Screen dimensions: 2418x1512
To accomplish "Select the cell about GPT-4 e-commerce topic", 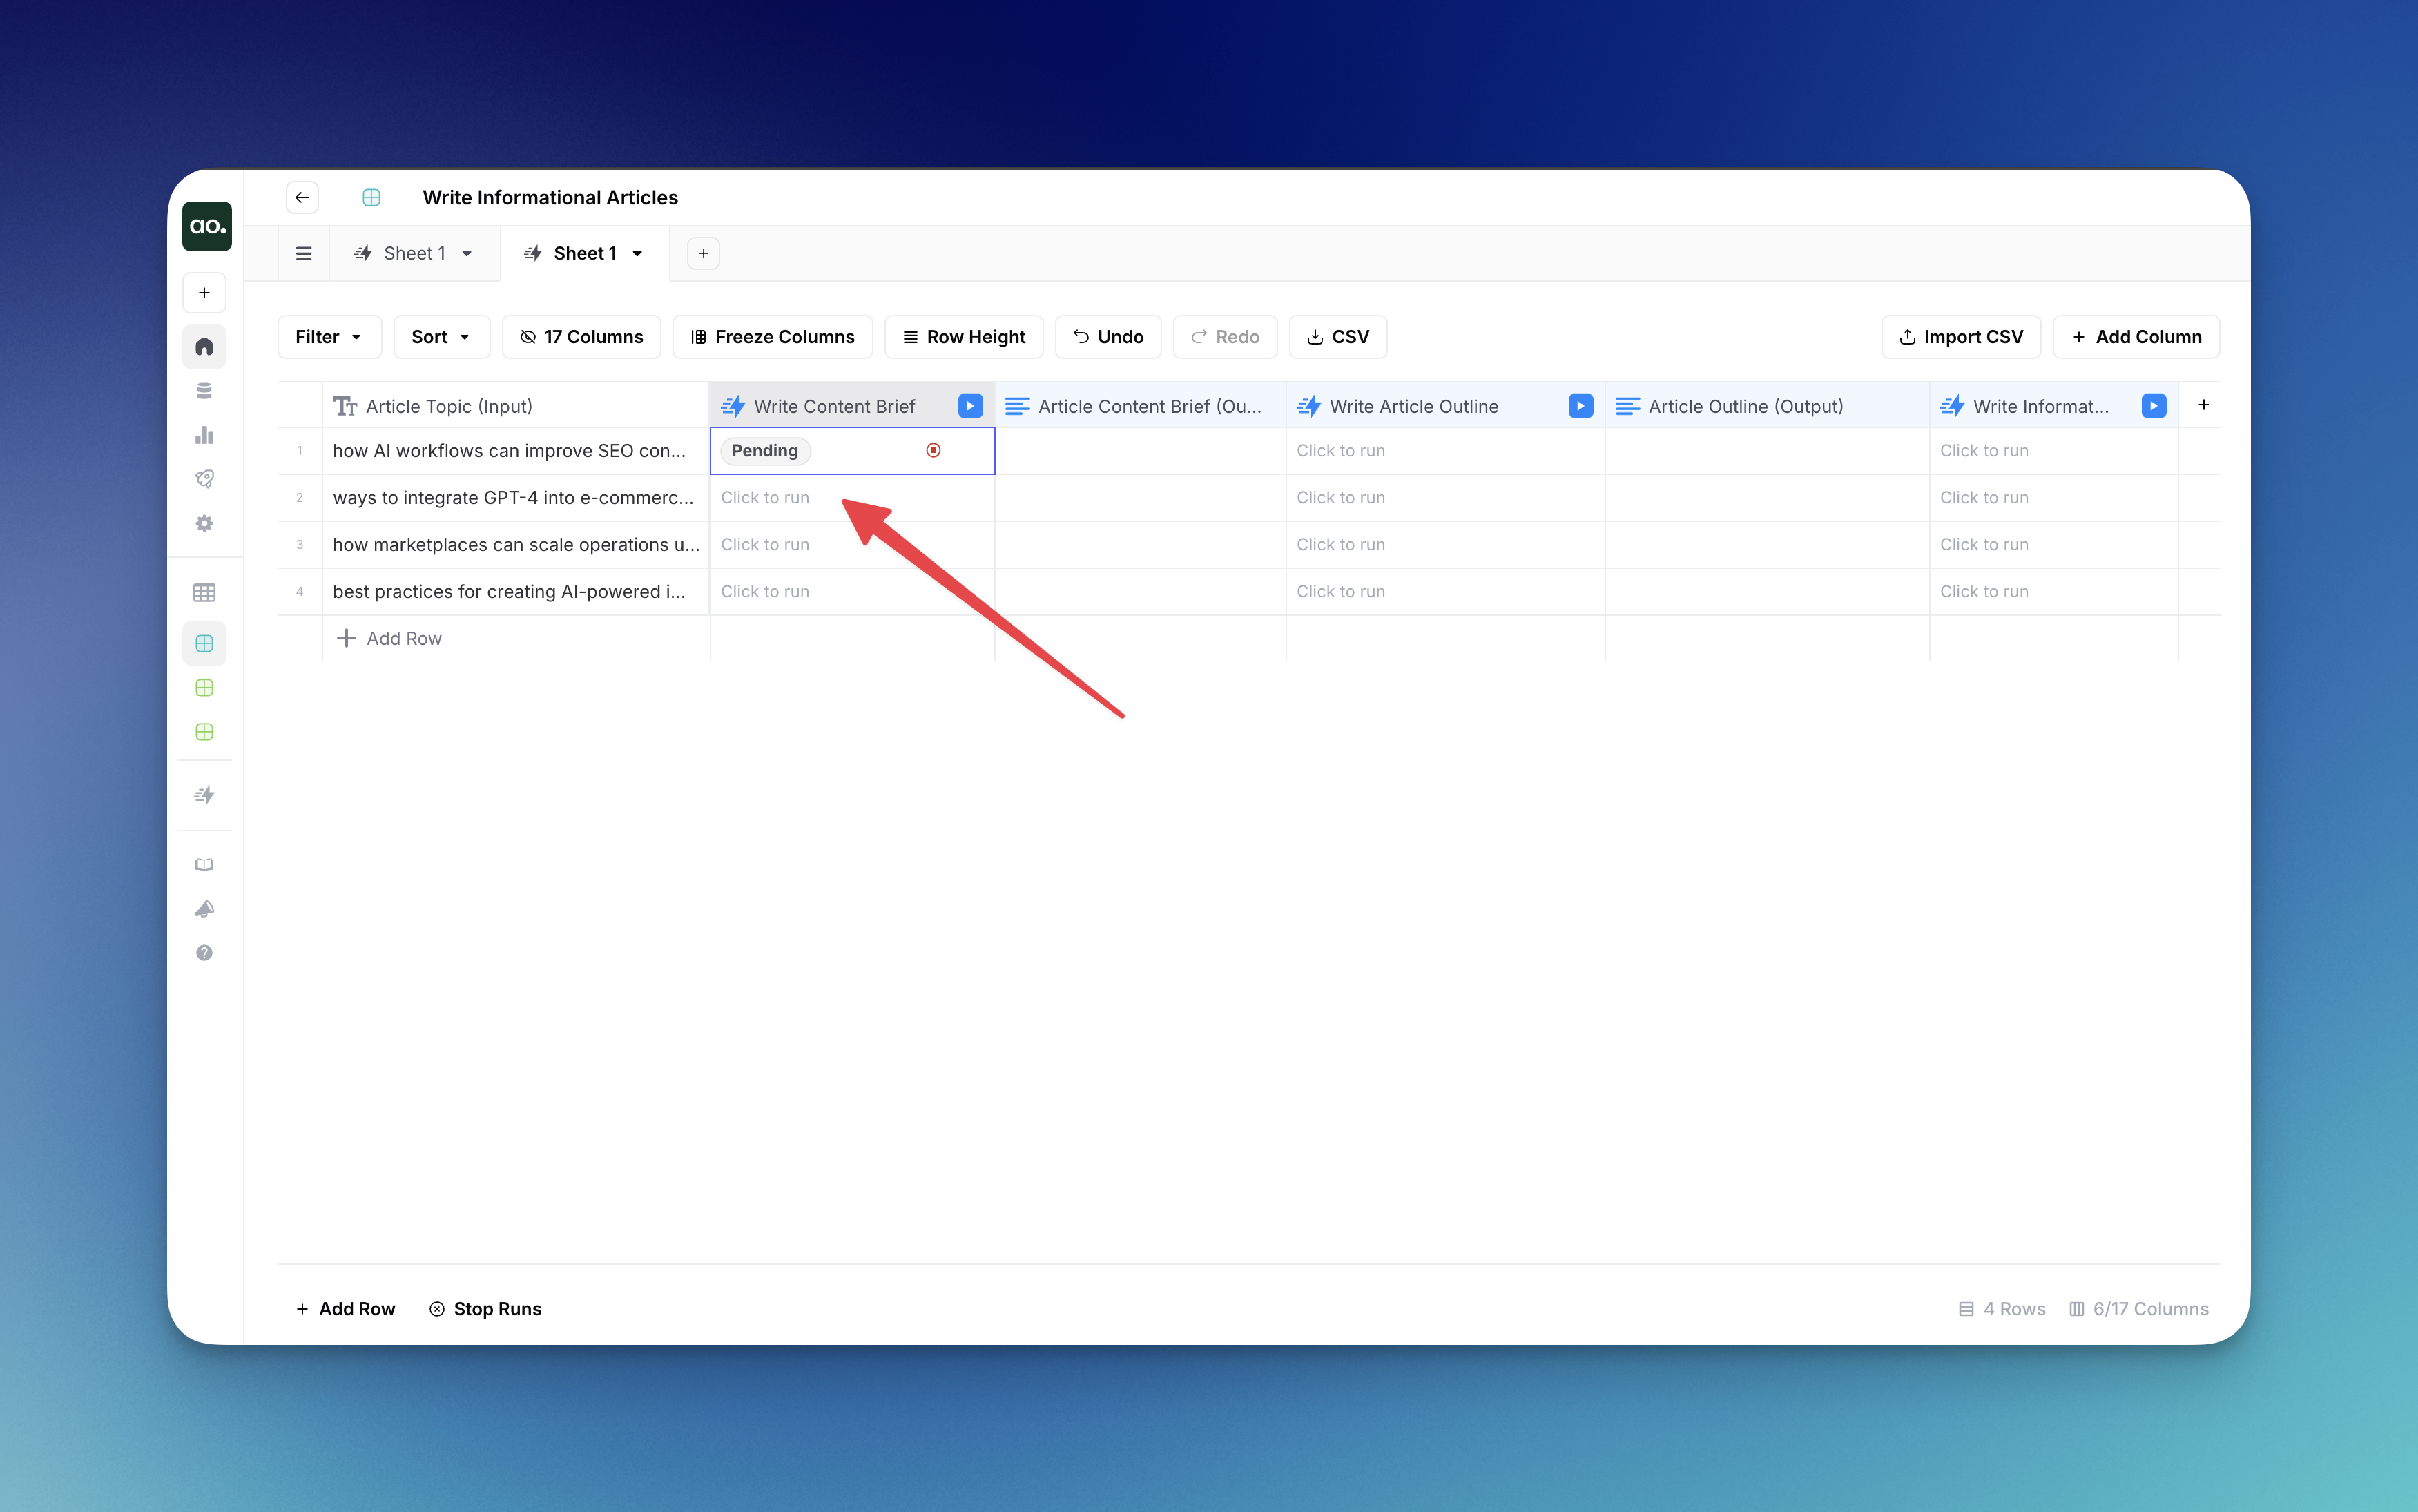I will point(514,498).
